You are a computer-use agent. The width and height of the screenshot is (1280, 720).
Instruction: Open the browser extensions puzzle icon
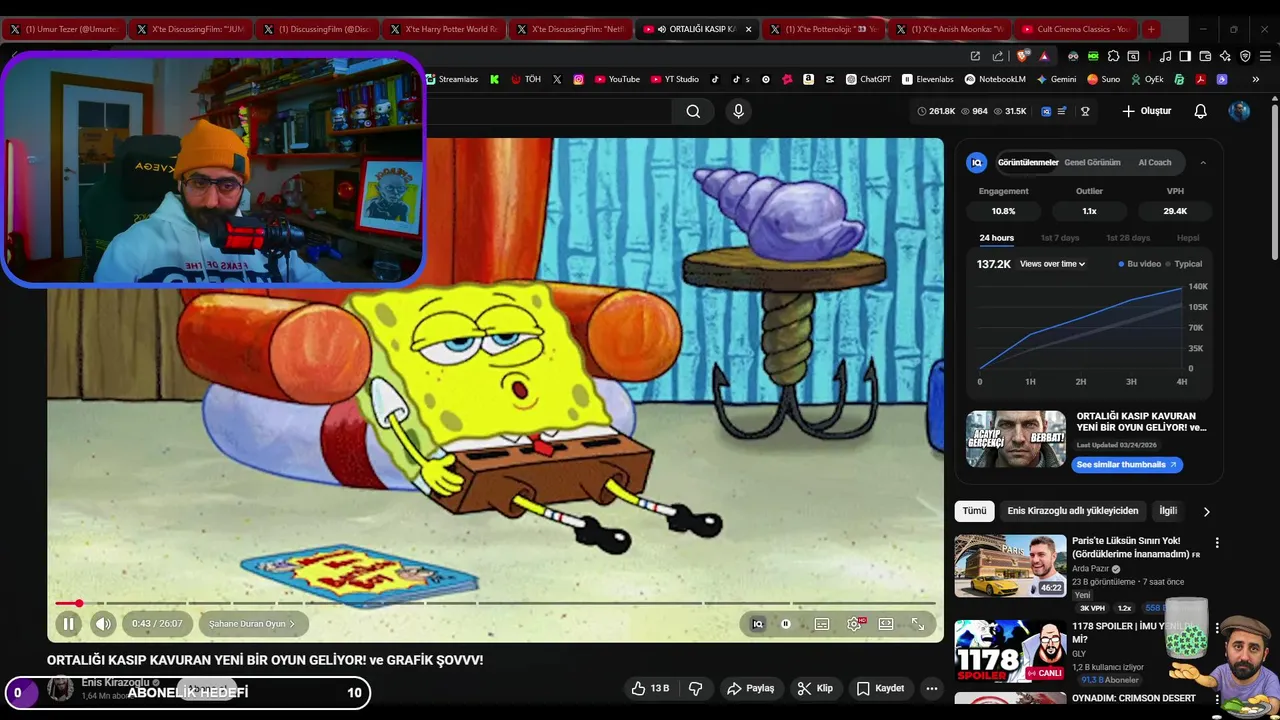1113,56
